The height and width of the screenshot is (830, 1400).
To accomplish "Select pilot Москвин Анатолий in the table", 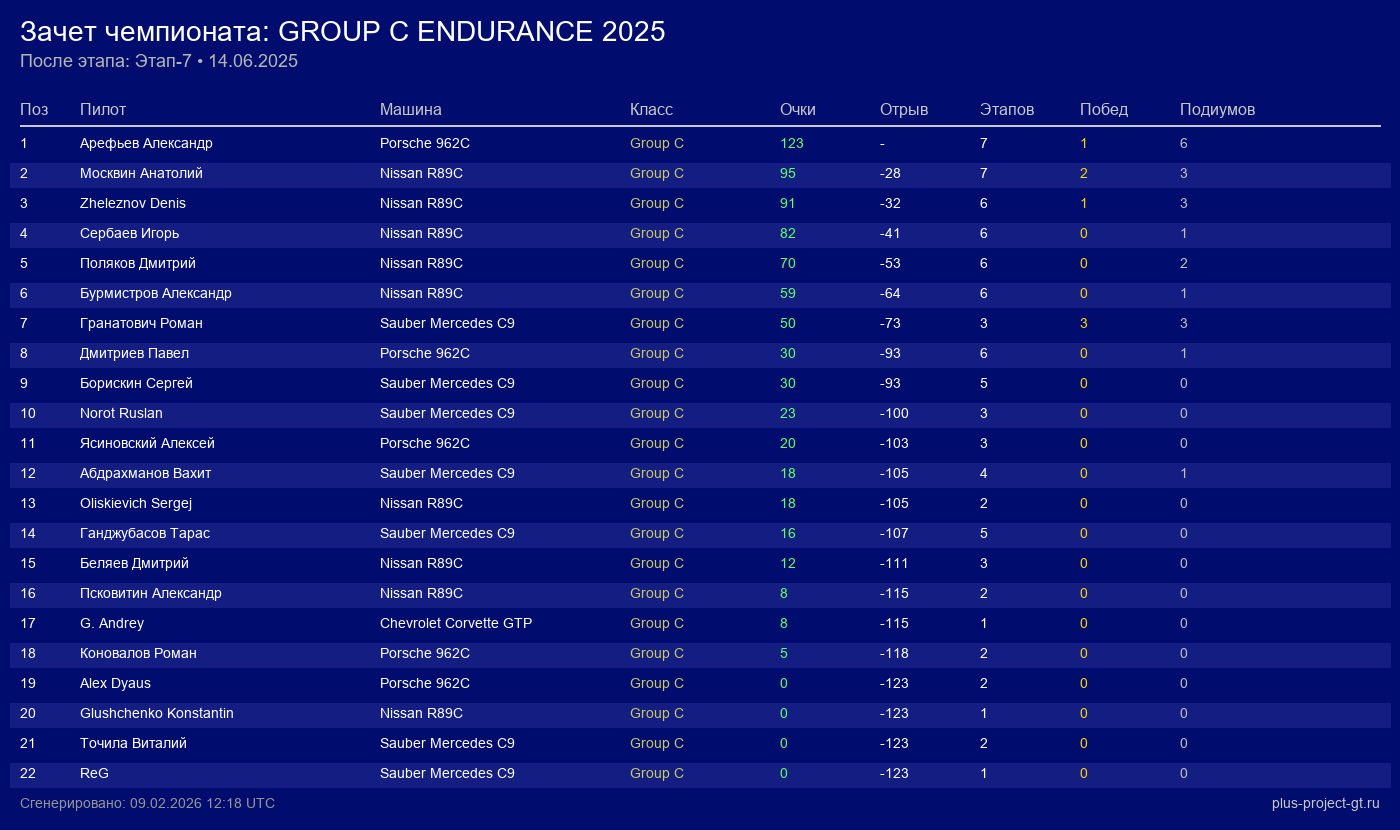I will point(141,173).
